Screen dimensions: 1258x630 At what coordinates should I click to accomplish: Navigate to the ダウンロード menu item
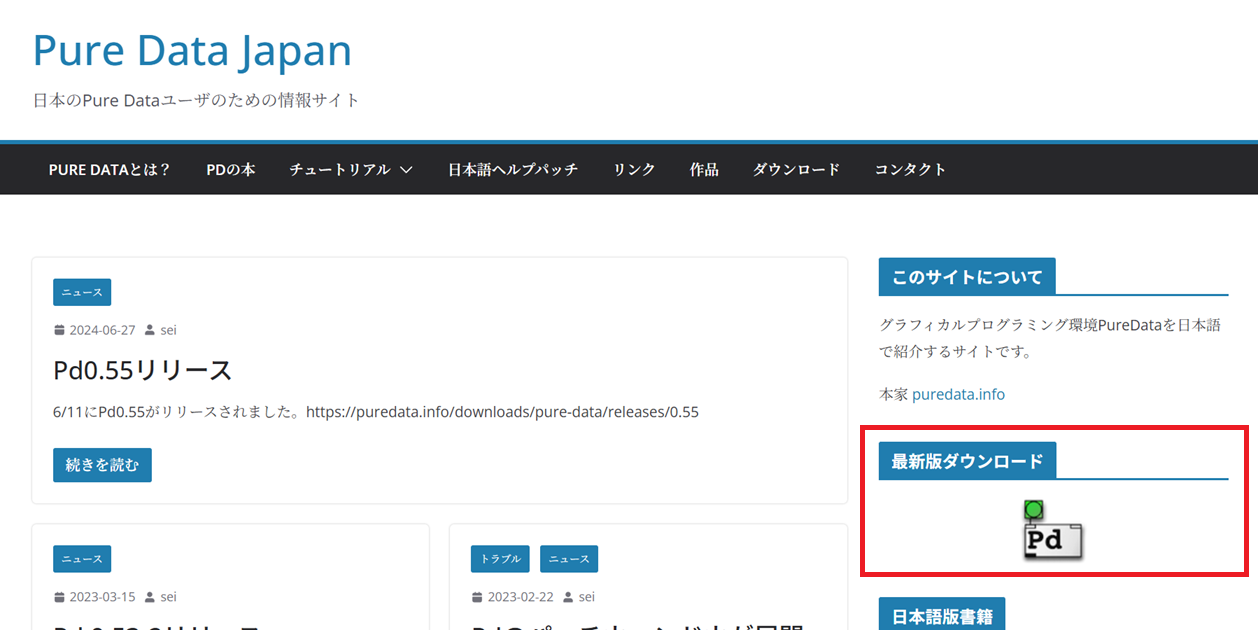point(796,169)
